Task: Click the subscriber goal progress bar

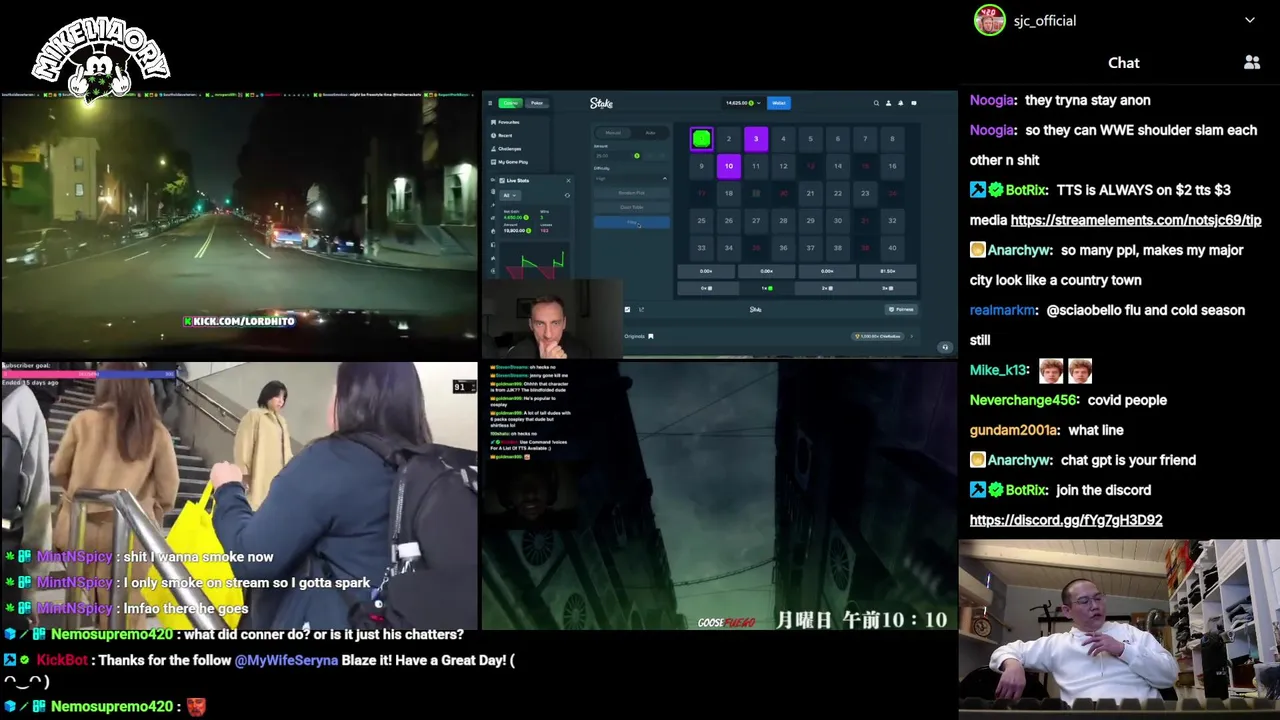Action: [x=90, y=374]
